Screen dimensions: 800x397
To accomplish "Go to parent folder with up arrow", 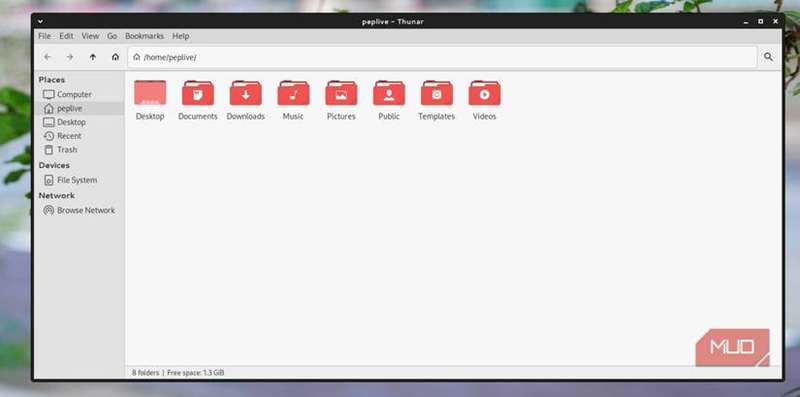I will pos(92,57).
